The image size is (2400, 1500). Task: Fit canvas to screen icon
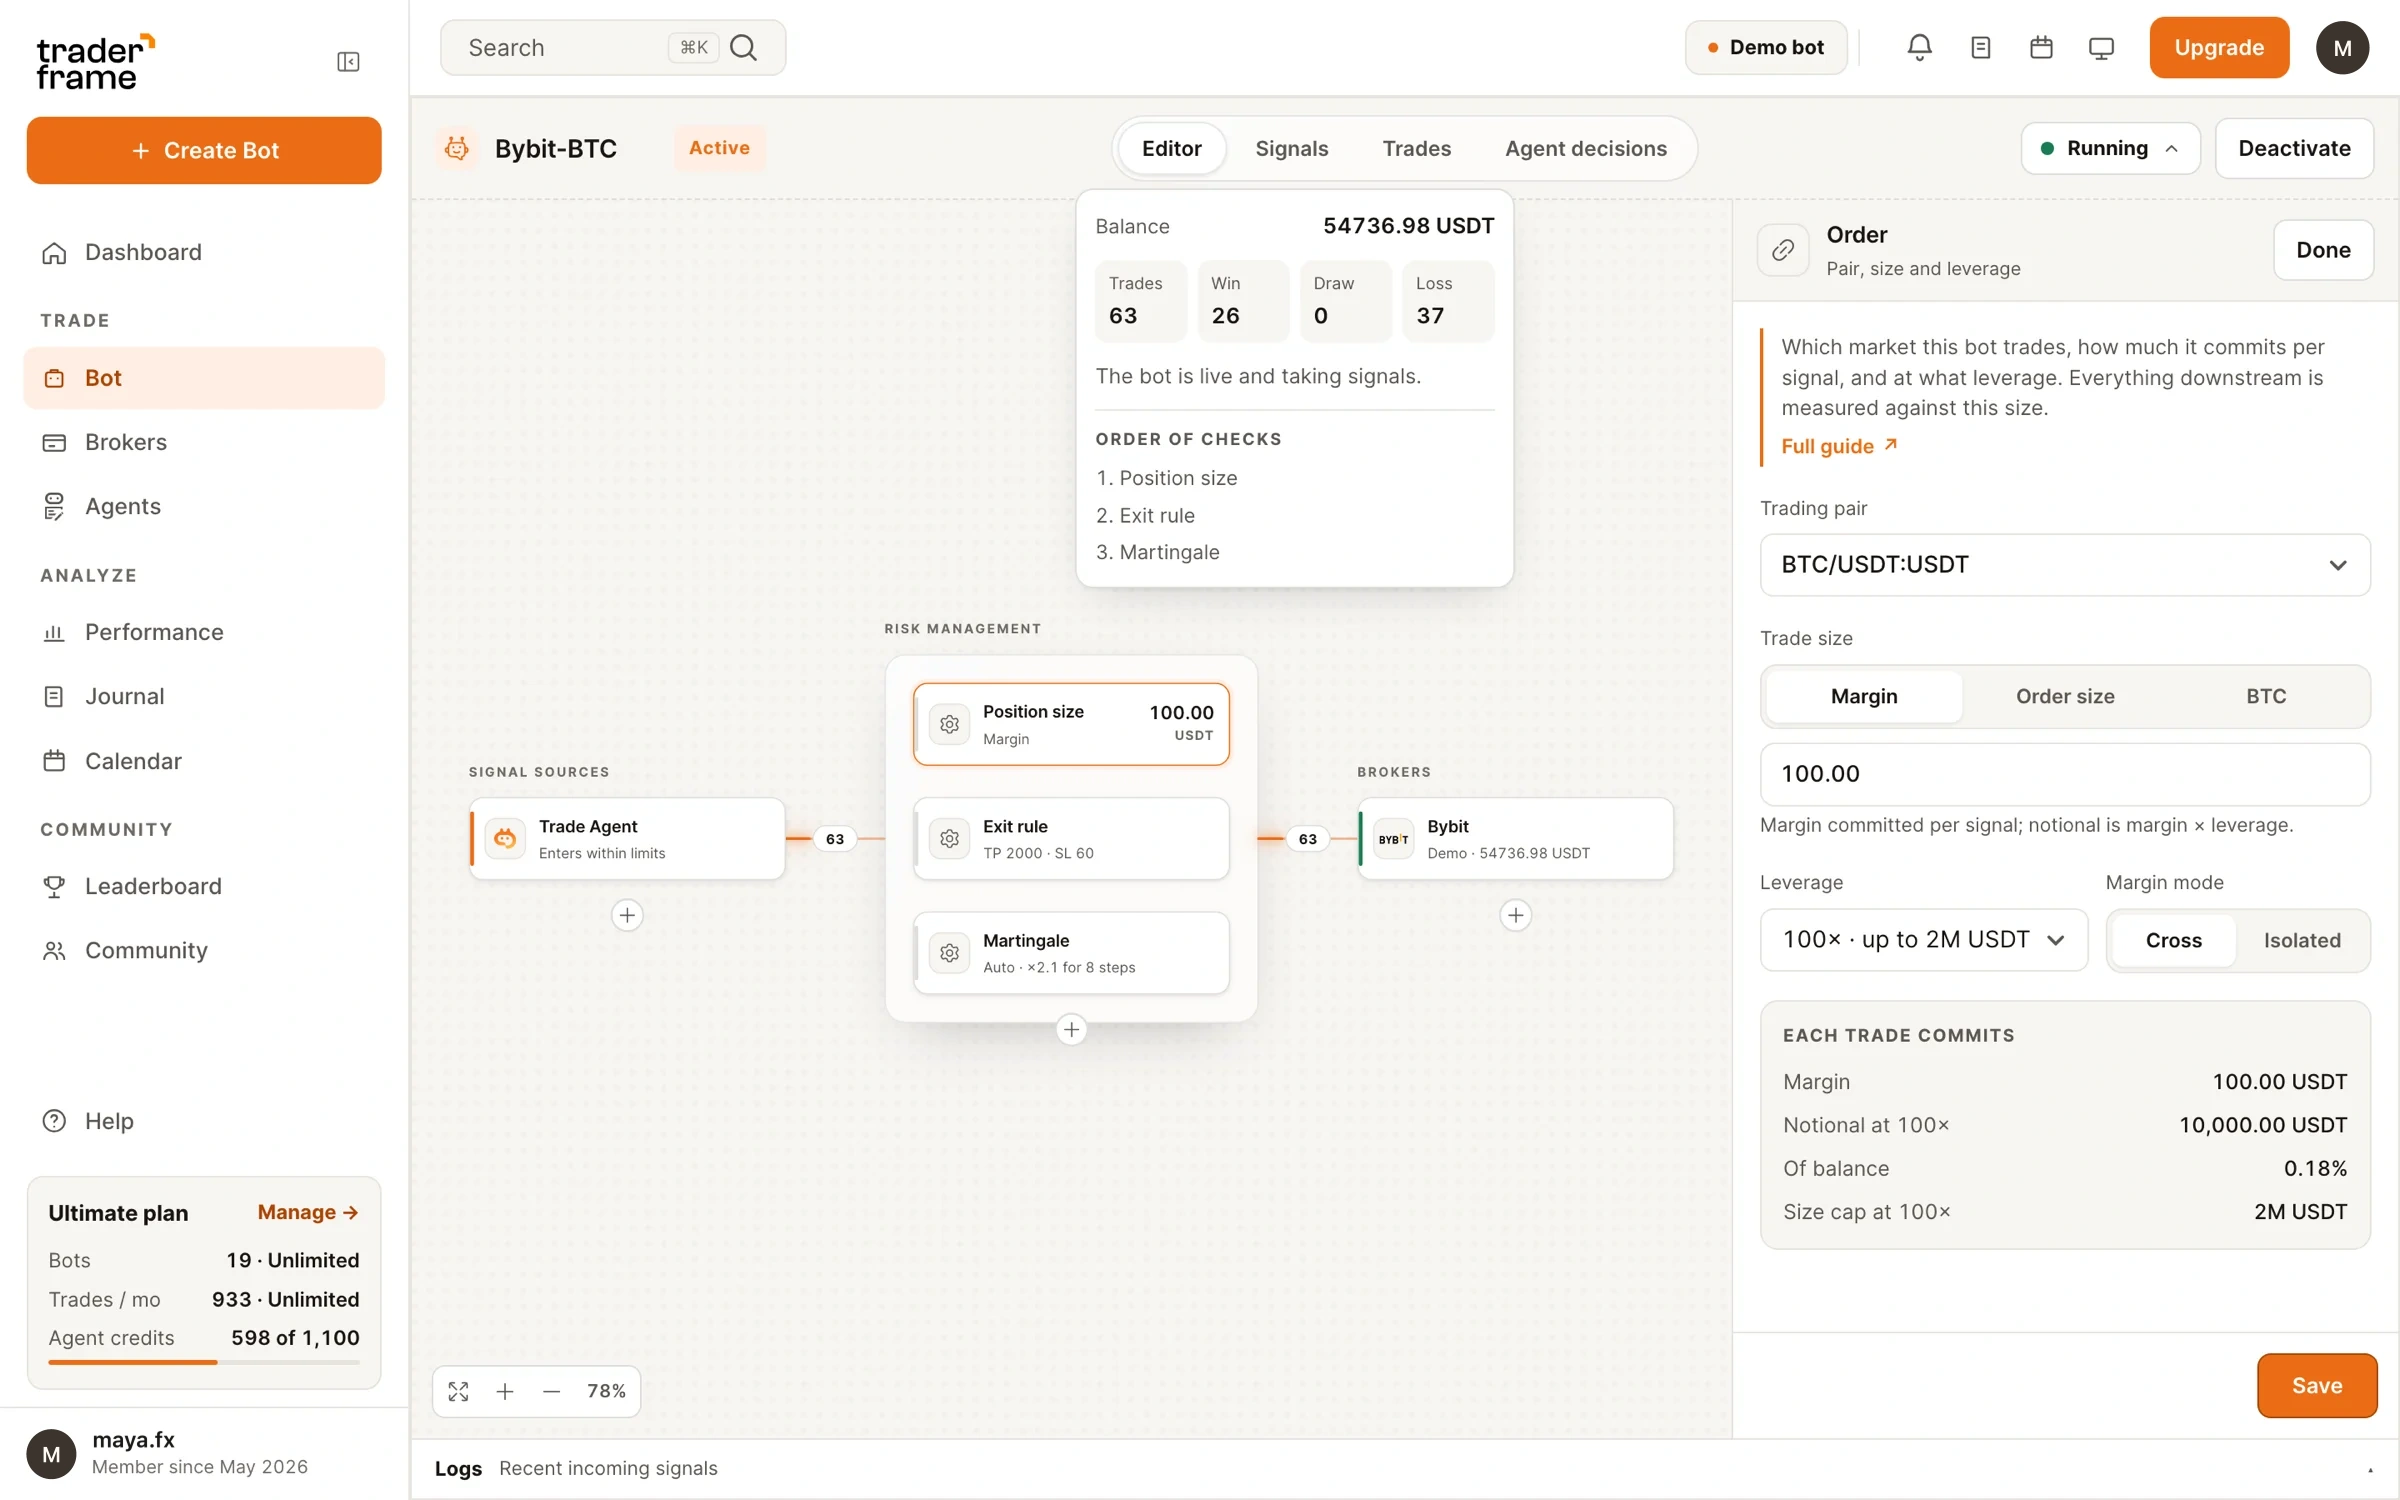point(458,1391)
